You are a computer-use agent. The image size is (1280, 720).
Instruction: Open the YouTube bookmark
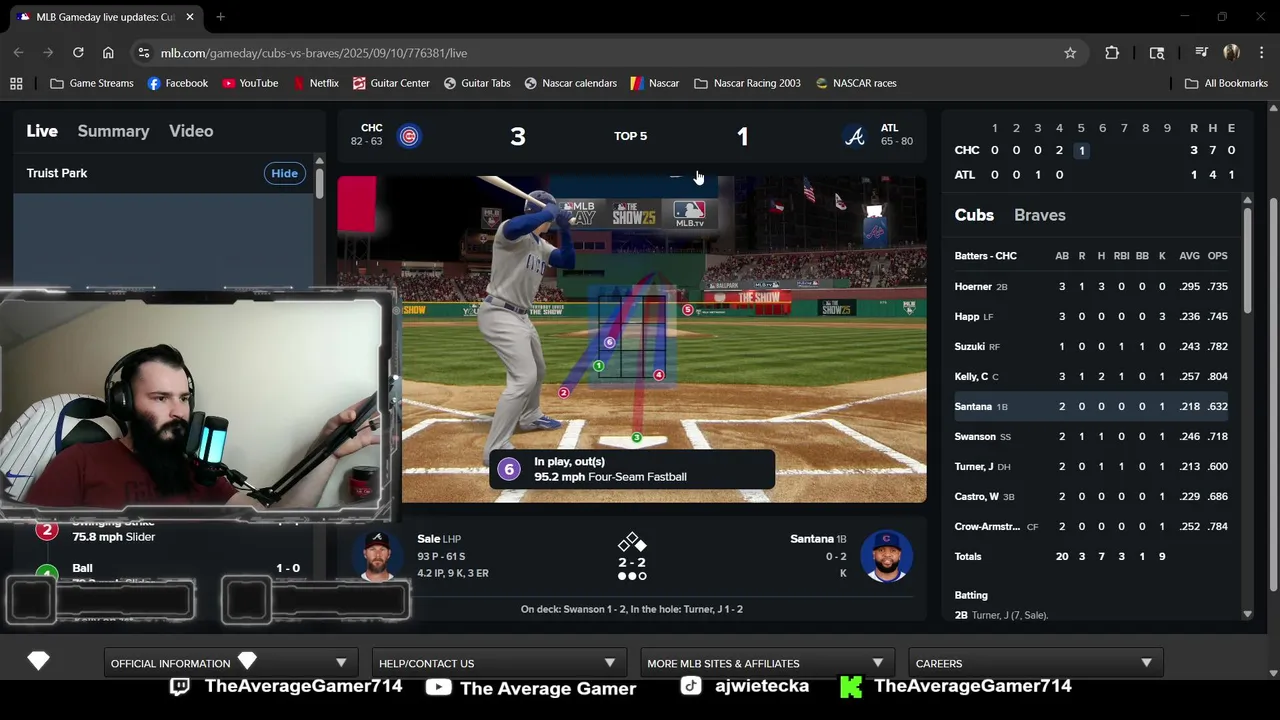pos(250,83)
